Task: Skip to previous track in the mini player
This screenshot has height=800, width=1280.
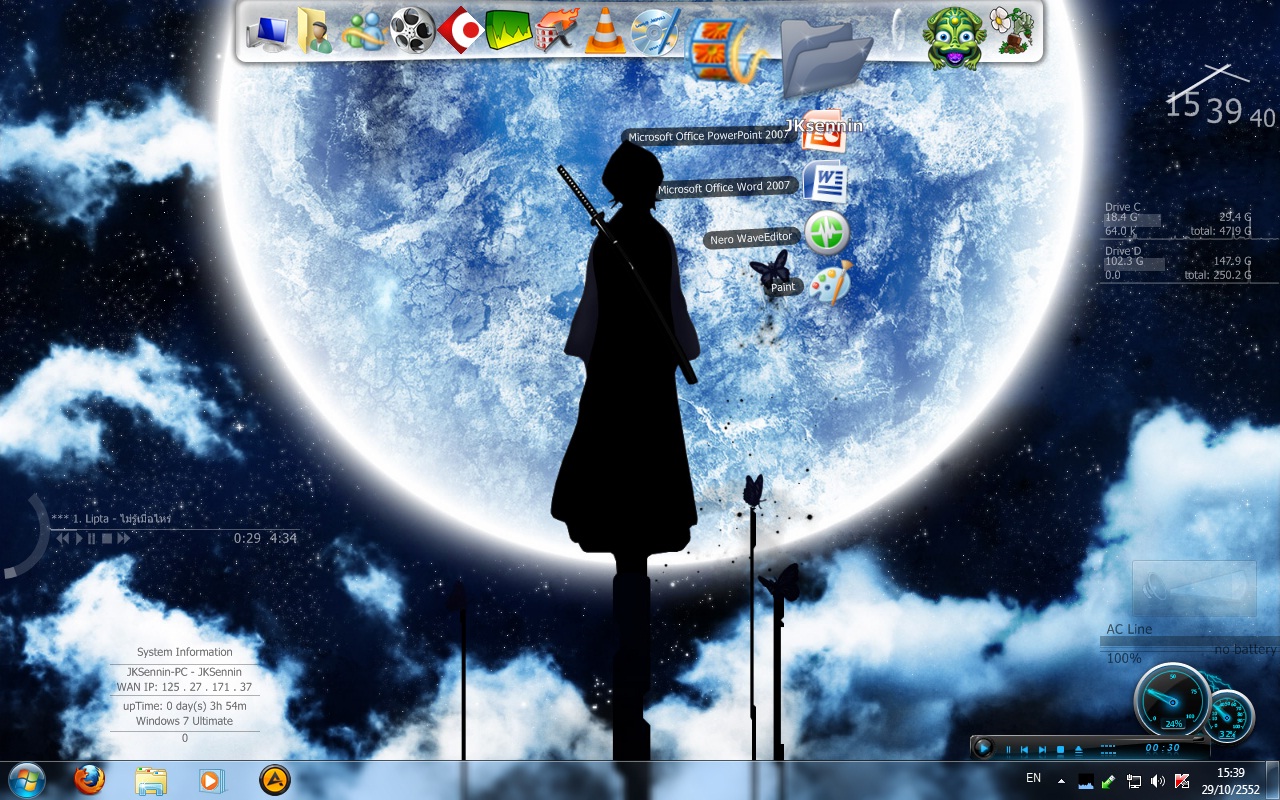Action: (x=1025, y=749)
